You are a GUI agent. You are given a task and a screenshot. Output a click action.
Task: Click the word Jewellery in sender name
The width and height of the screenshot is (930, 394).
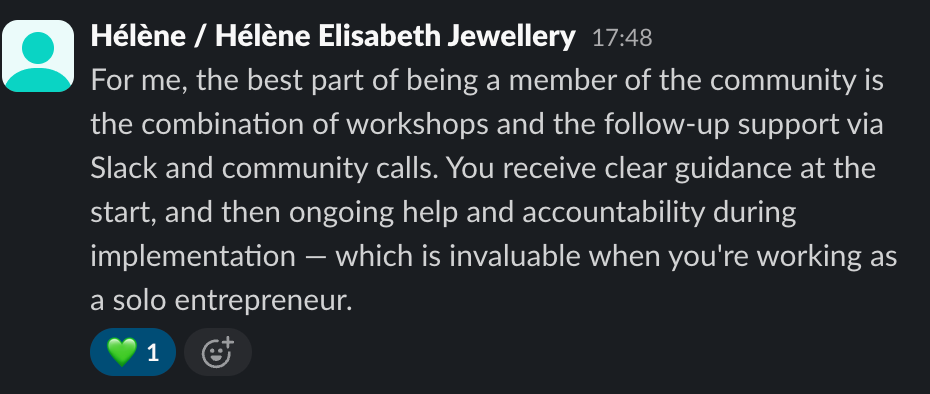pos(511,37)
